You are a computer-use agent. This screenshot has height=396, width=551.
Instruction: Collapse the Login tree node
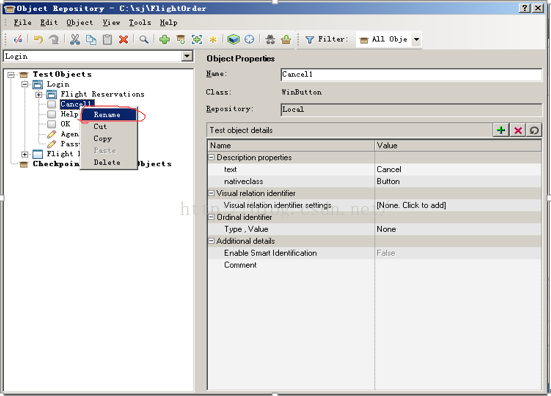click(25, 84)
